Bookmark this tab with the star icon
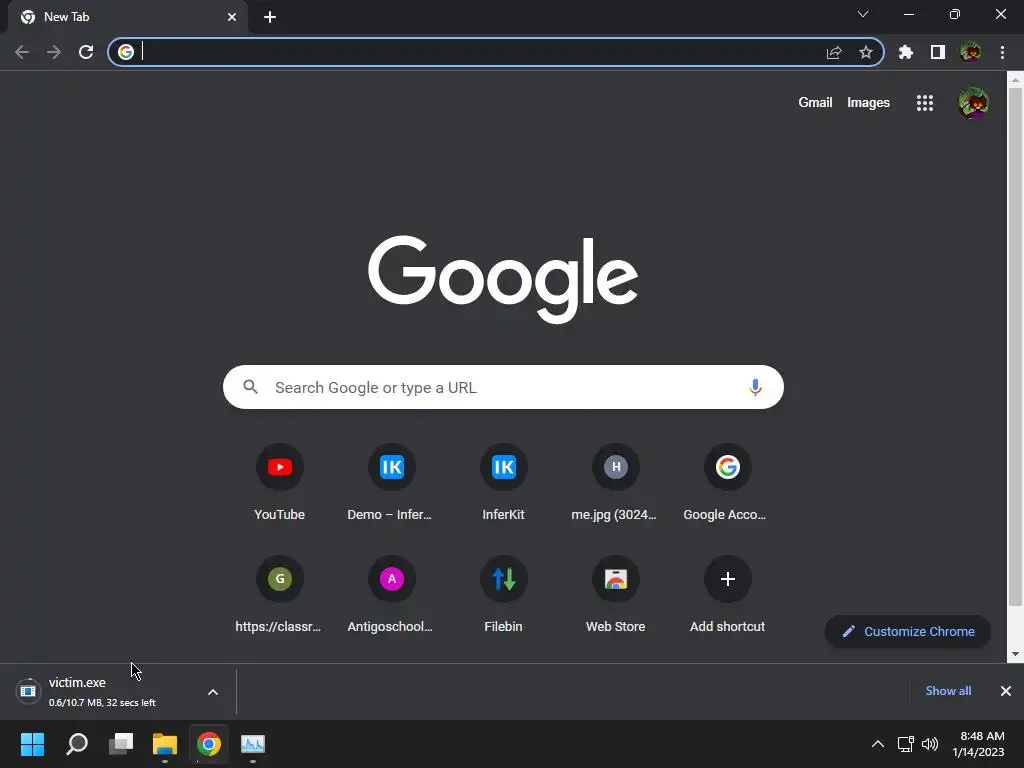Viewport: 1024px width, 768px height. pyautogui.click(x=866, y=52)
